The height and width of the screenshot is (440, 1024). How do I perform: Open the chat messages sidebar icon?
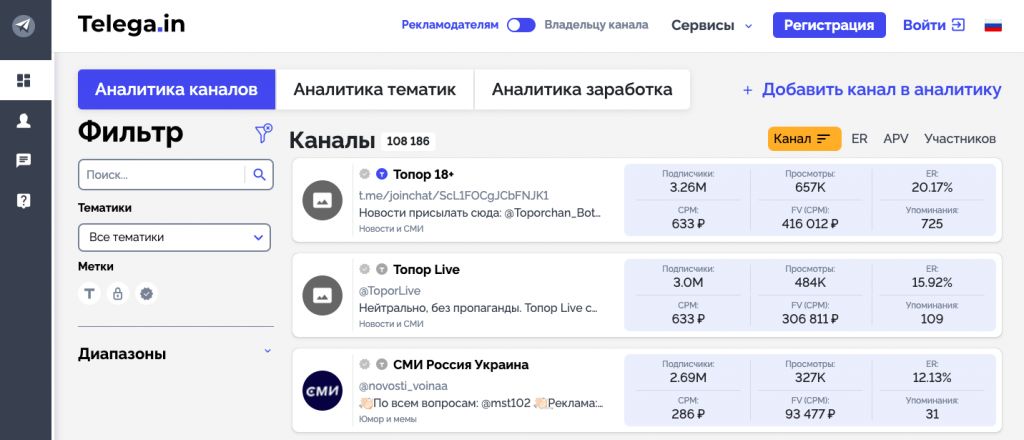[x=24, y=160]
